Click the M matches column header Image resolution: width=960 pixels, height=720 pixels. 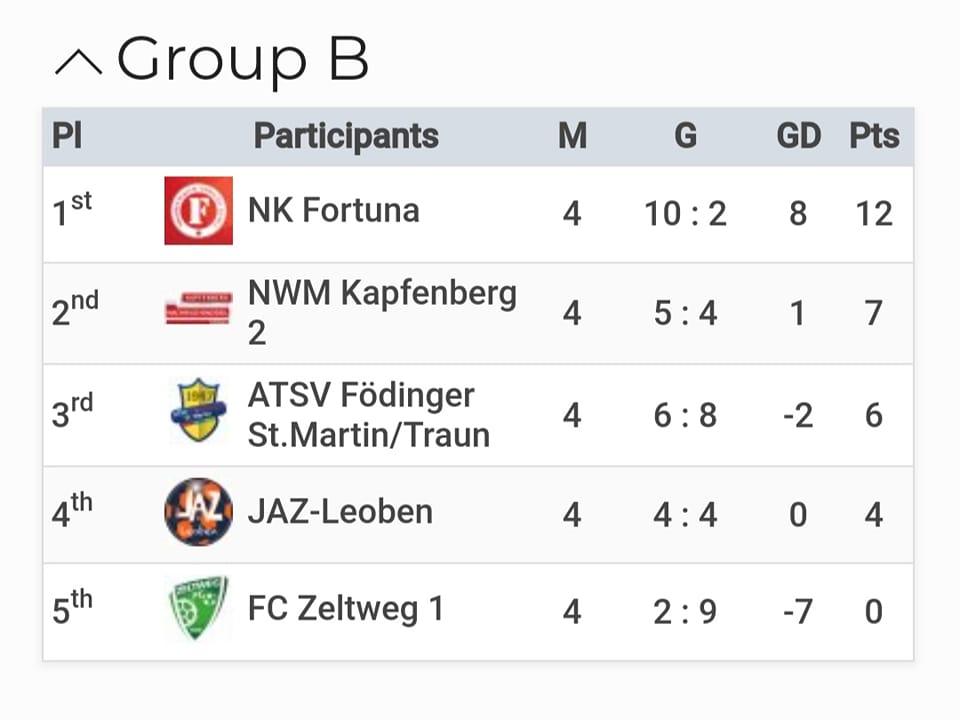[572, 136]
